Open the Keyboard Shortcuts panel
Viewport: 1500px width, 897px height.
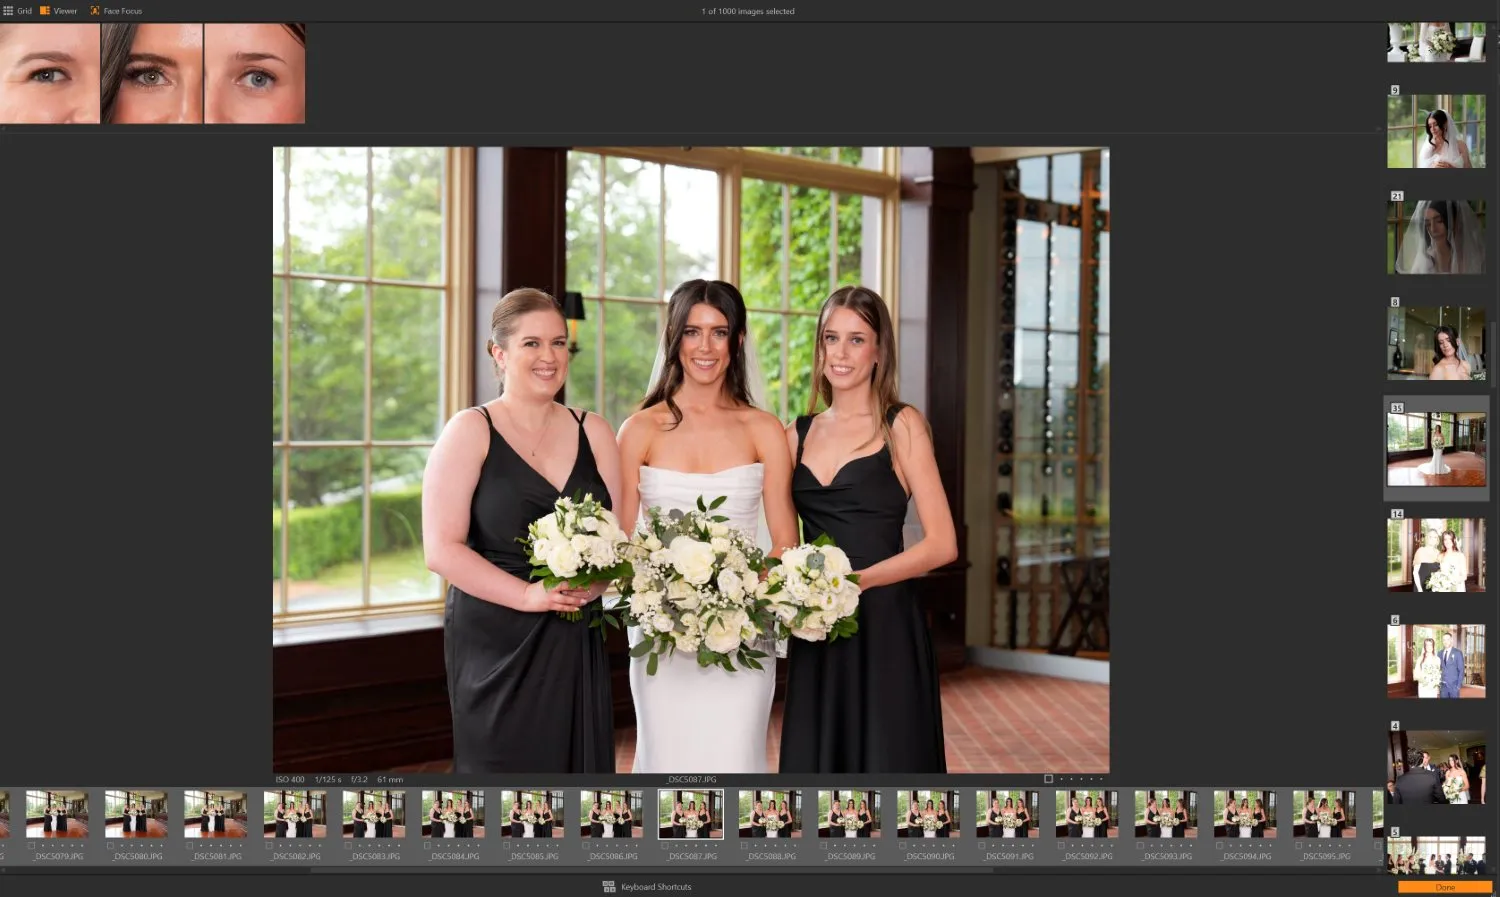[x=647, y=886]
